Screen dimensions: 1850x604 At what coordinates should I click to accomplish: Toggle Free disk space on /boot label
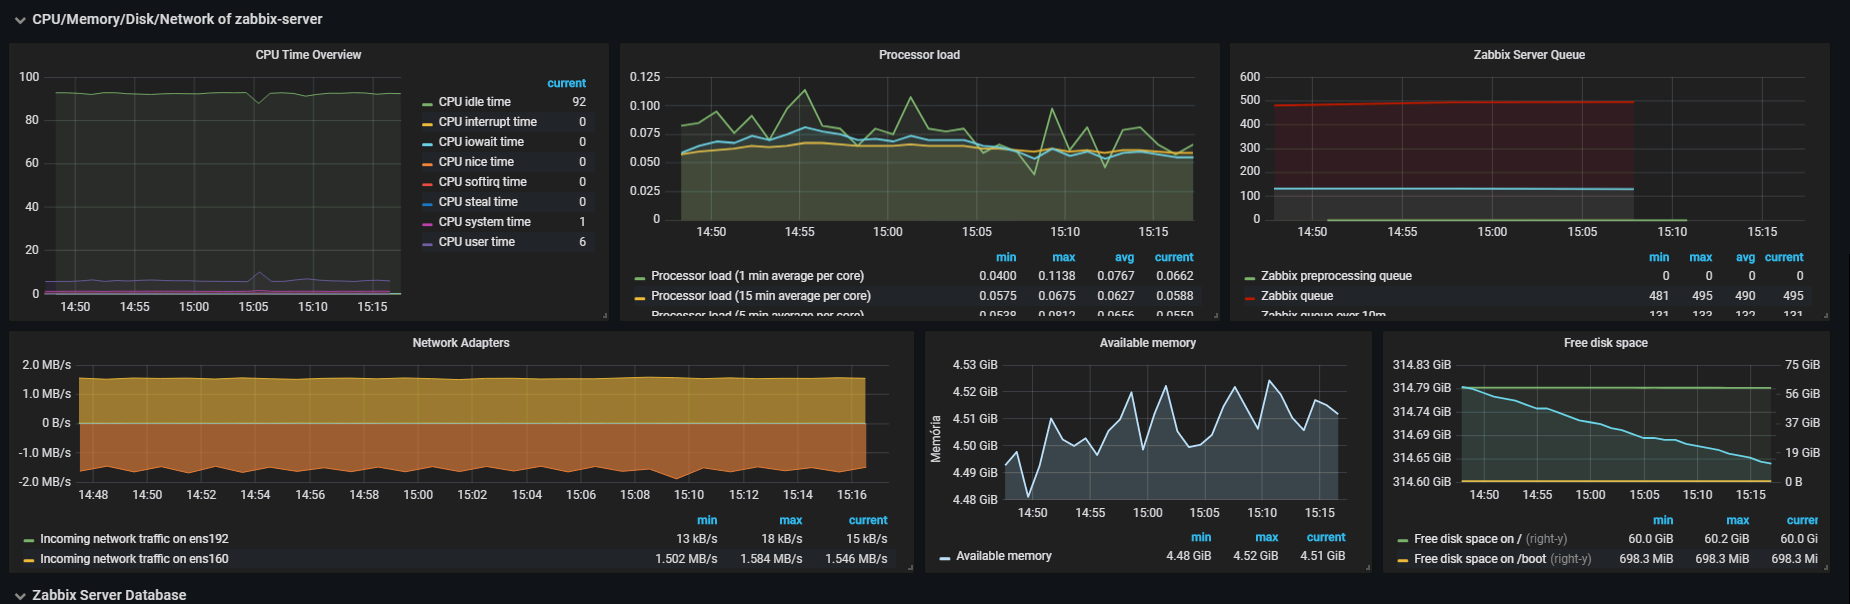1480,559
